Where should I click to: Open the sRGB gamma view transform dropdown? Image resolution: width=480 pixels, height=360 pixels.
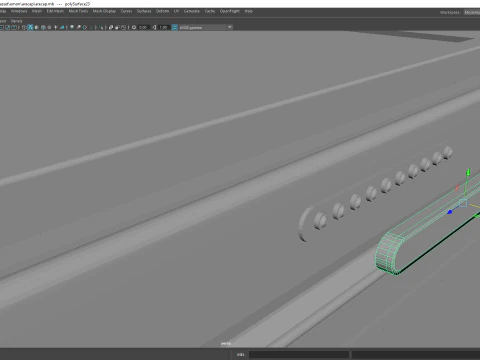point(206,27)
